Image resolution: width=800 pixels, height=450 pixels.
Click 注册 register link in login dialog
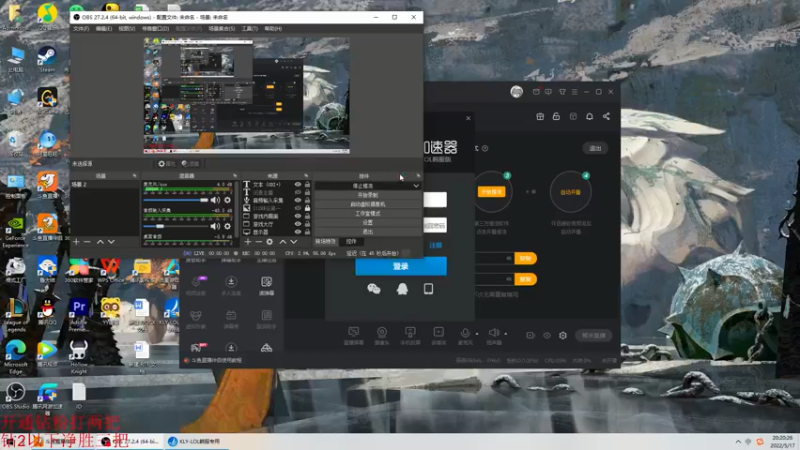point(435,245)
